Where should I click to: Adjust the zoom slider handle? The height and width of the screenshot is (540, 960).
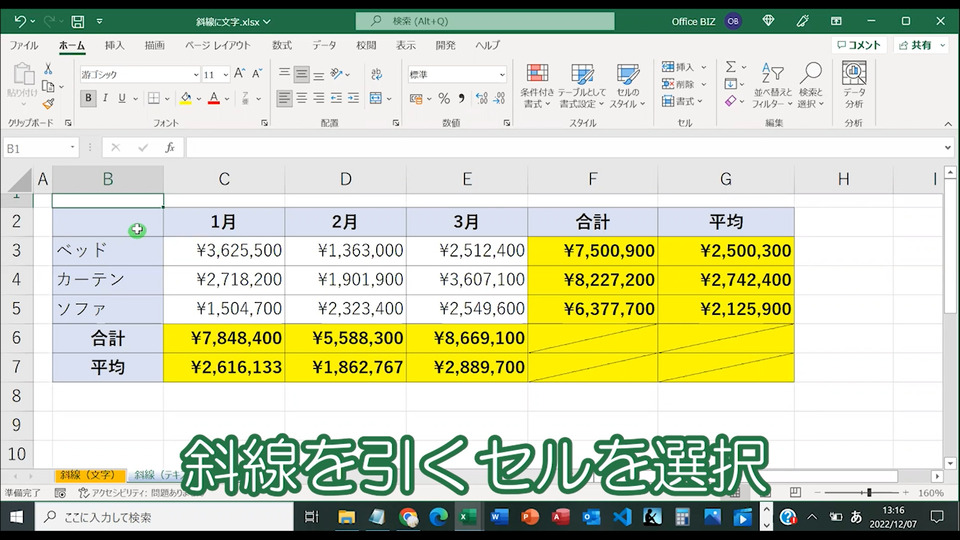click(x=869, y=492)
